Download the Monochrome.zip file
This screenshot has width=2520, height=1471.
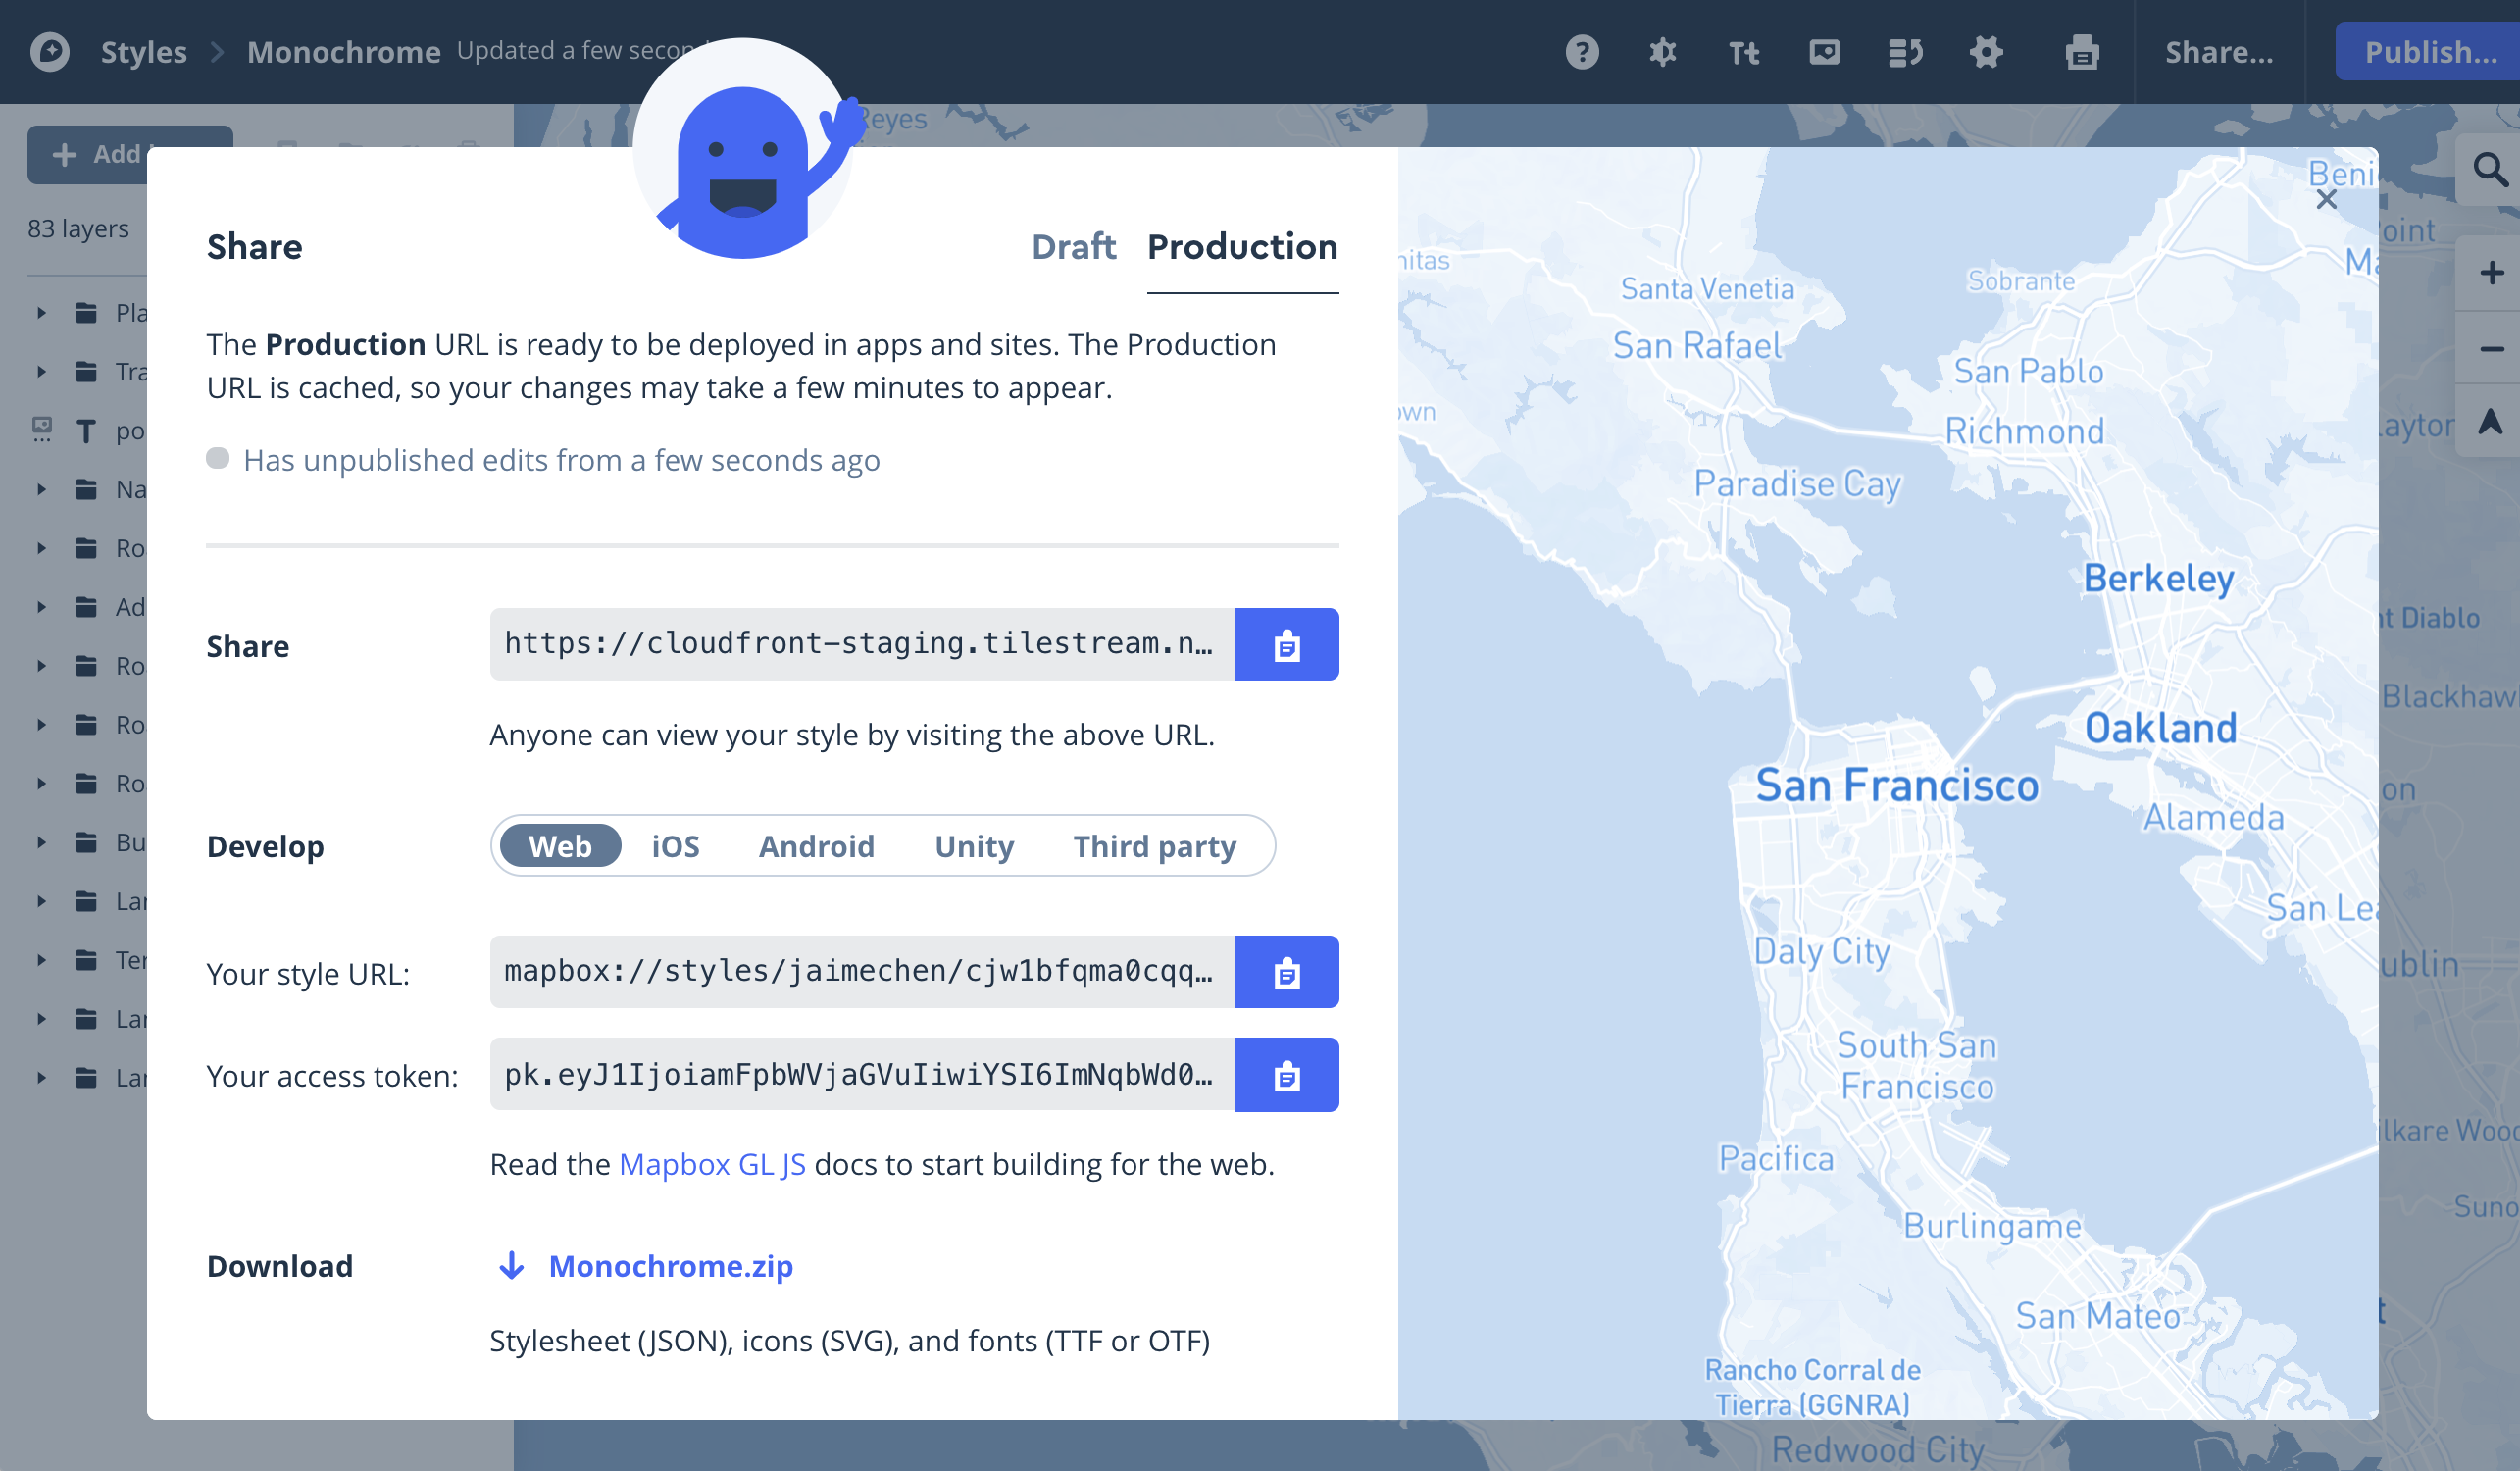670,1266
